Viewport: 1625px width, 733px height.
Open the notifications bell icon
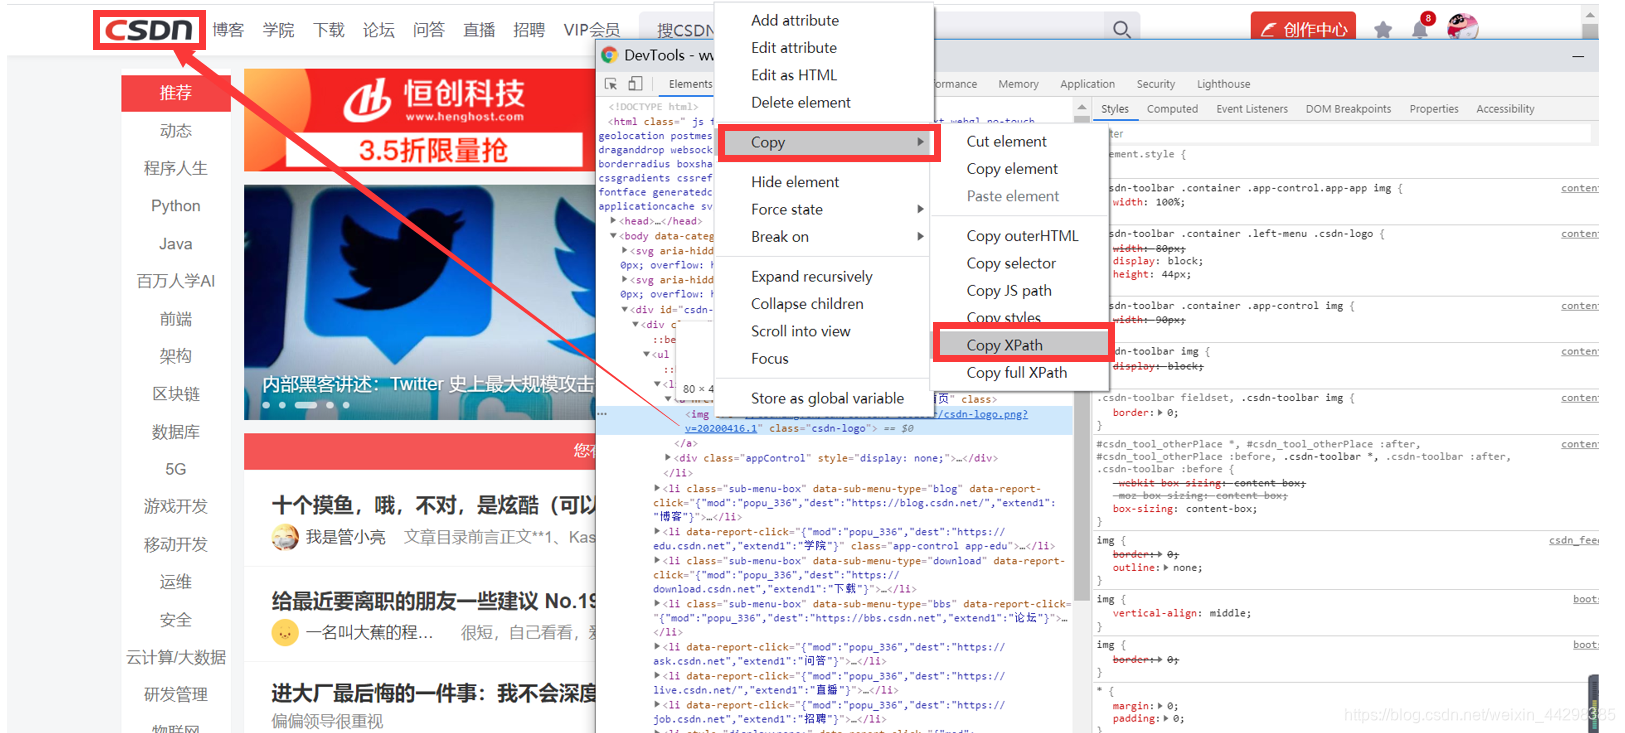1420,29
